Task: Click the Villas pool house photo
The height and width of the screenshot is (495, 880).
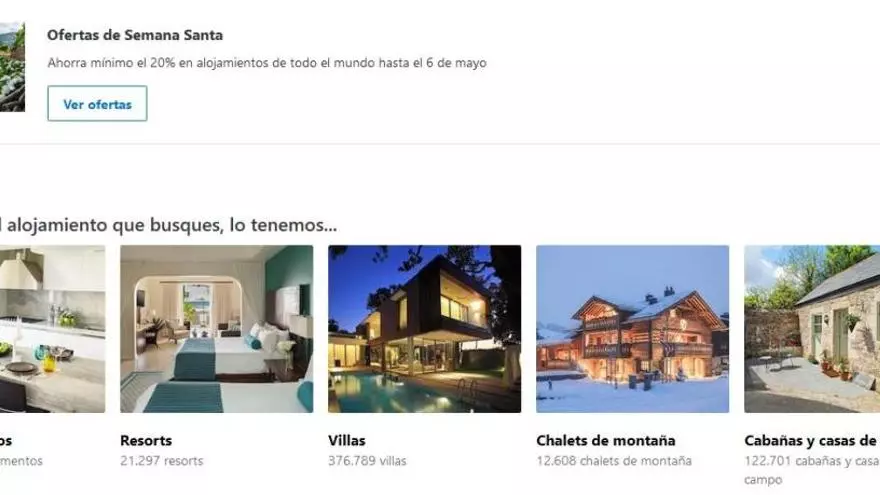Action: click(x=424, y=329)
